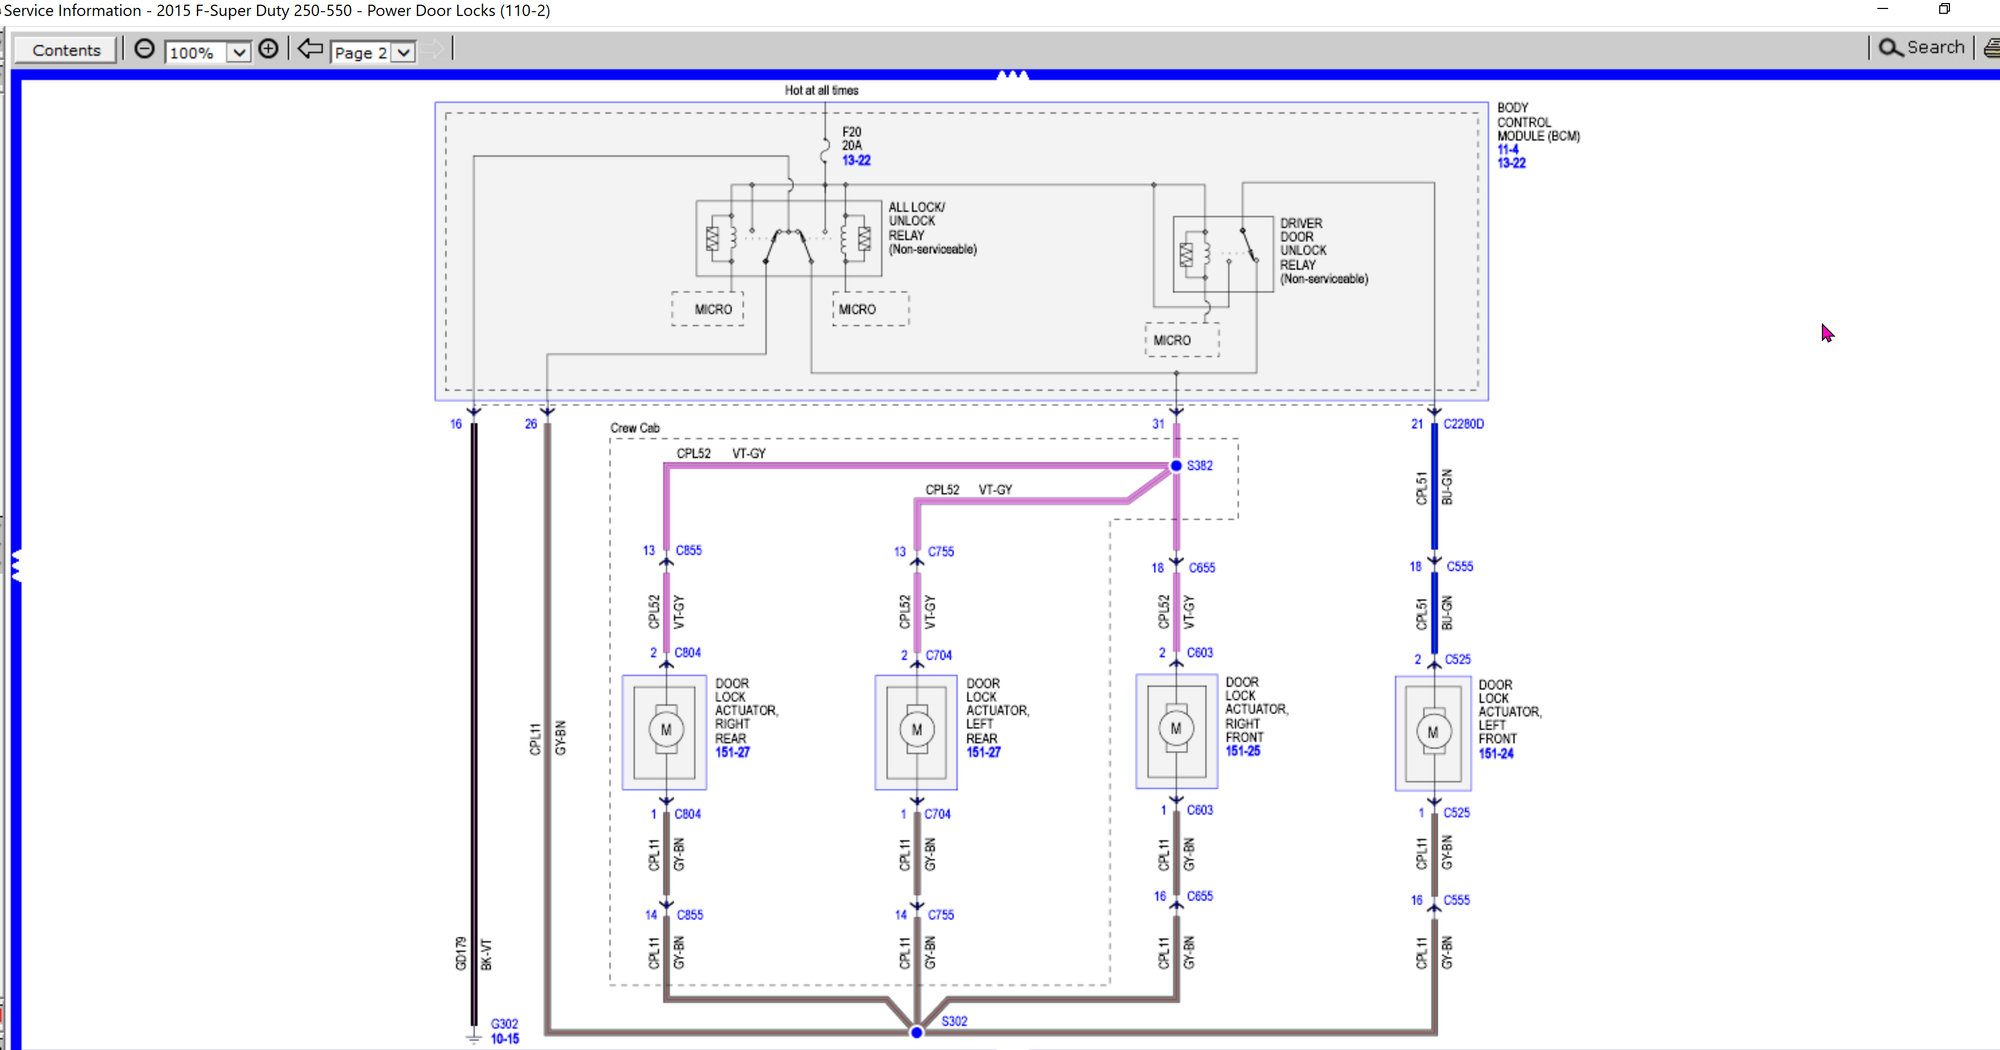
Task: Follow 151-24 link for left front actuator
Action: click(1496, 754)
